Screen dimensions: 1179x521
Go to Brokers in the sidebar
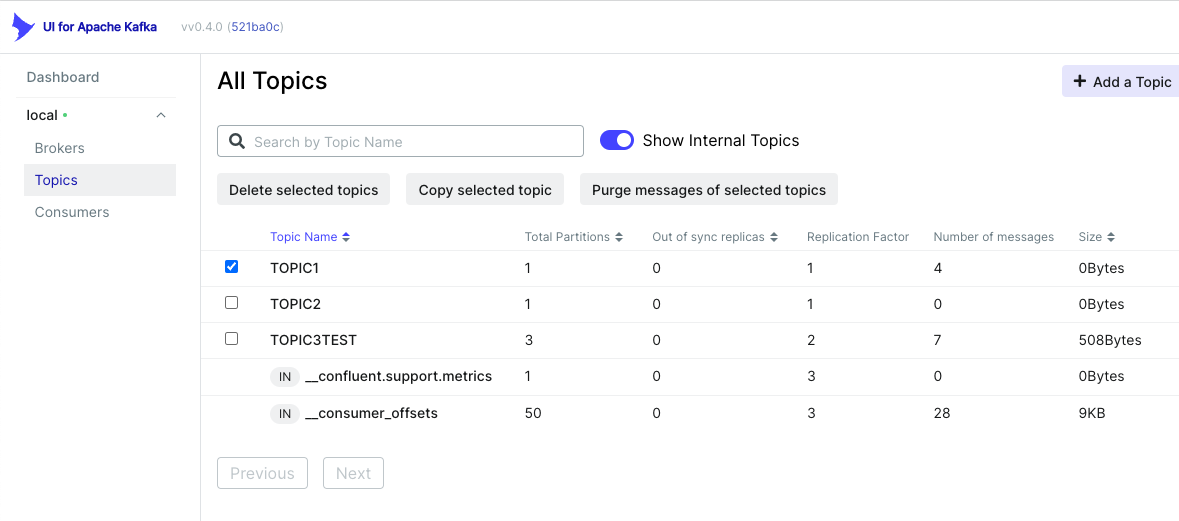60,148
